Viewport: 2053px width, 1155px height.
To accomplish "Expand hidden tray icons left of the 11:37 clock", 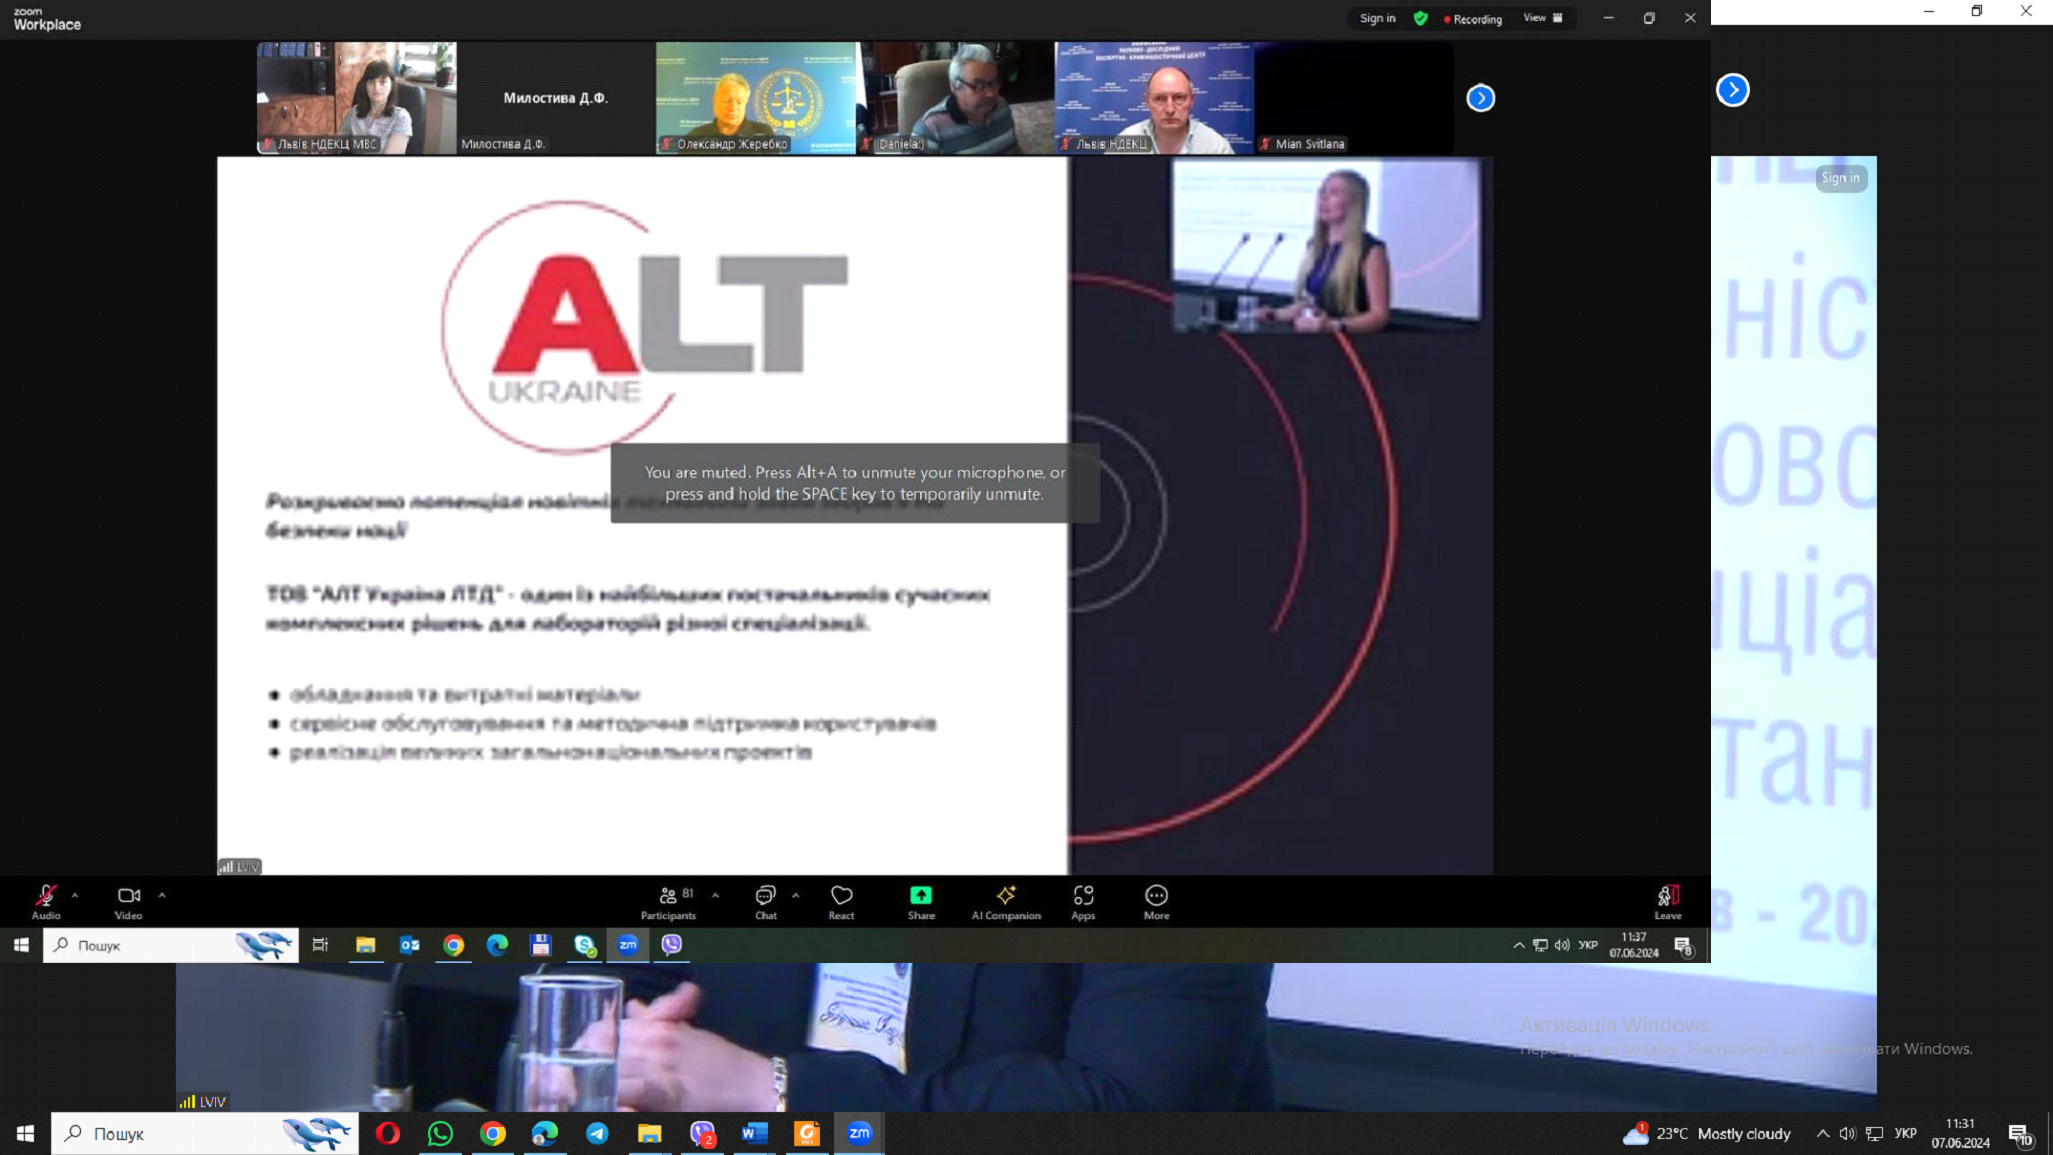I will [x=1518, y=945].
